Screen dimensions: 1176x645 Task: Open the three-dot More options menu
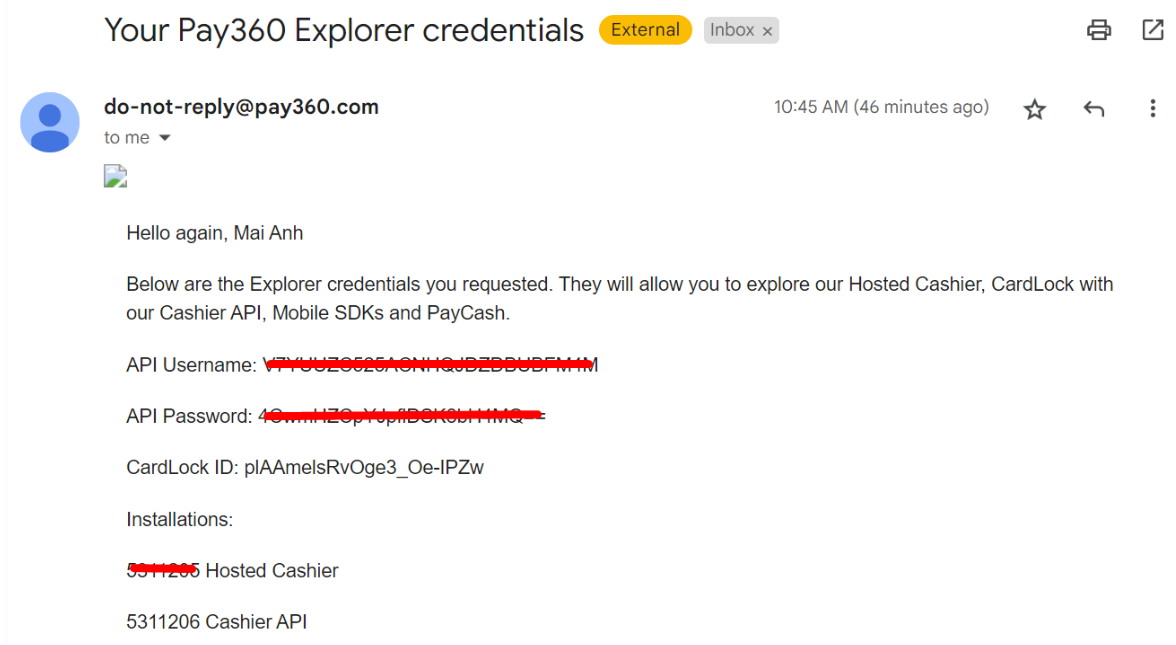tap(1153, 109)
